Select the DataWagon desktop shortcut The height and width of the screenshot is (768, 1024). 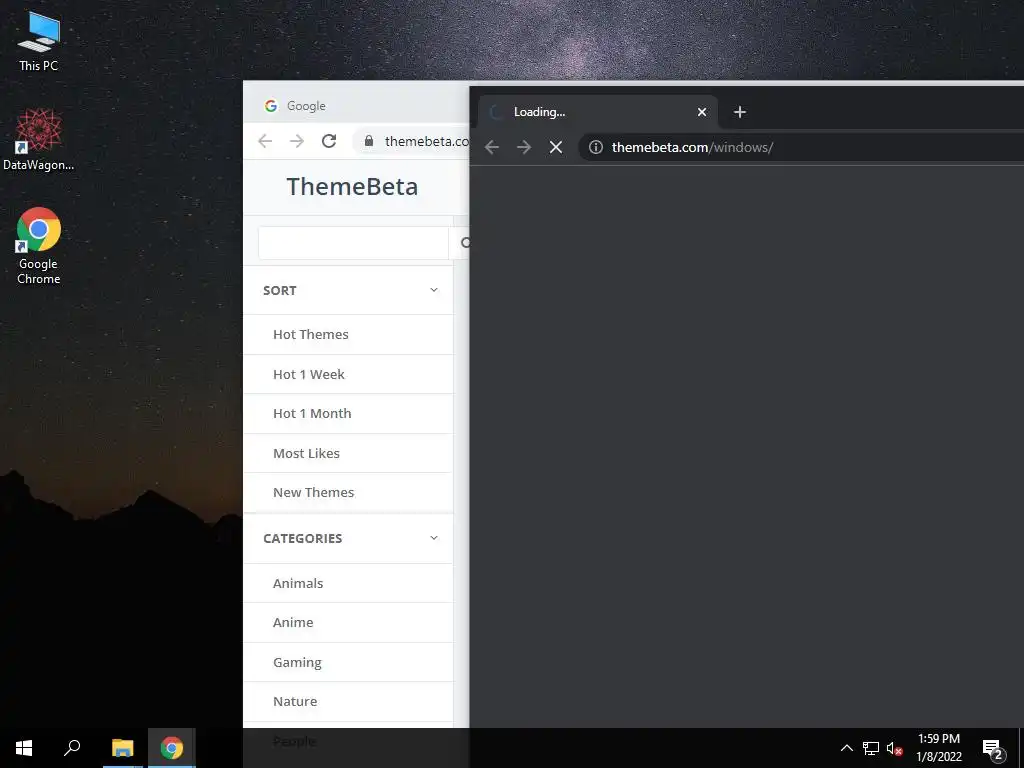tap(39, 139)
